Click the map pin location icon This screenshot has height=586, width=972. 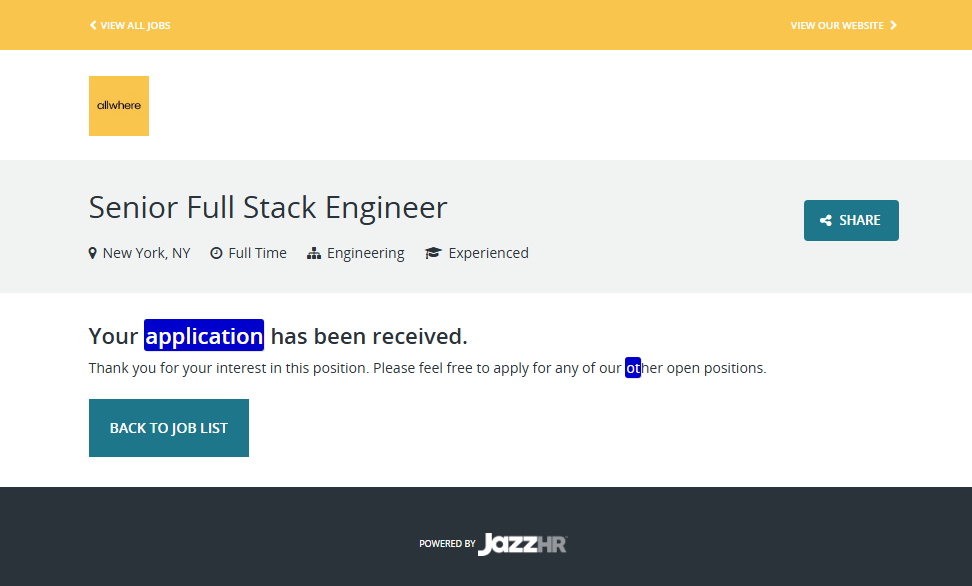click(93, 253)
